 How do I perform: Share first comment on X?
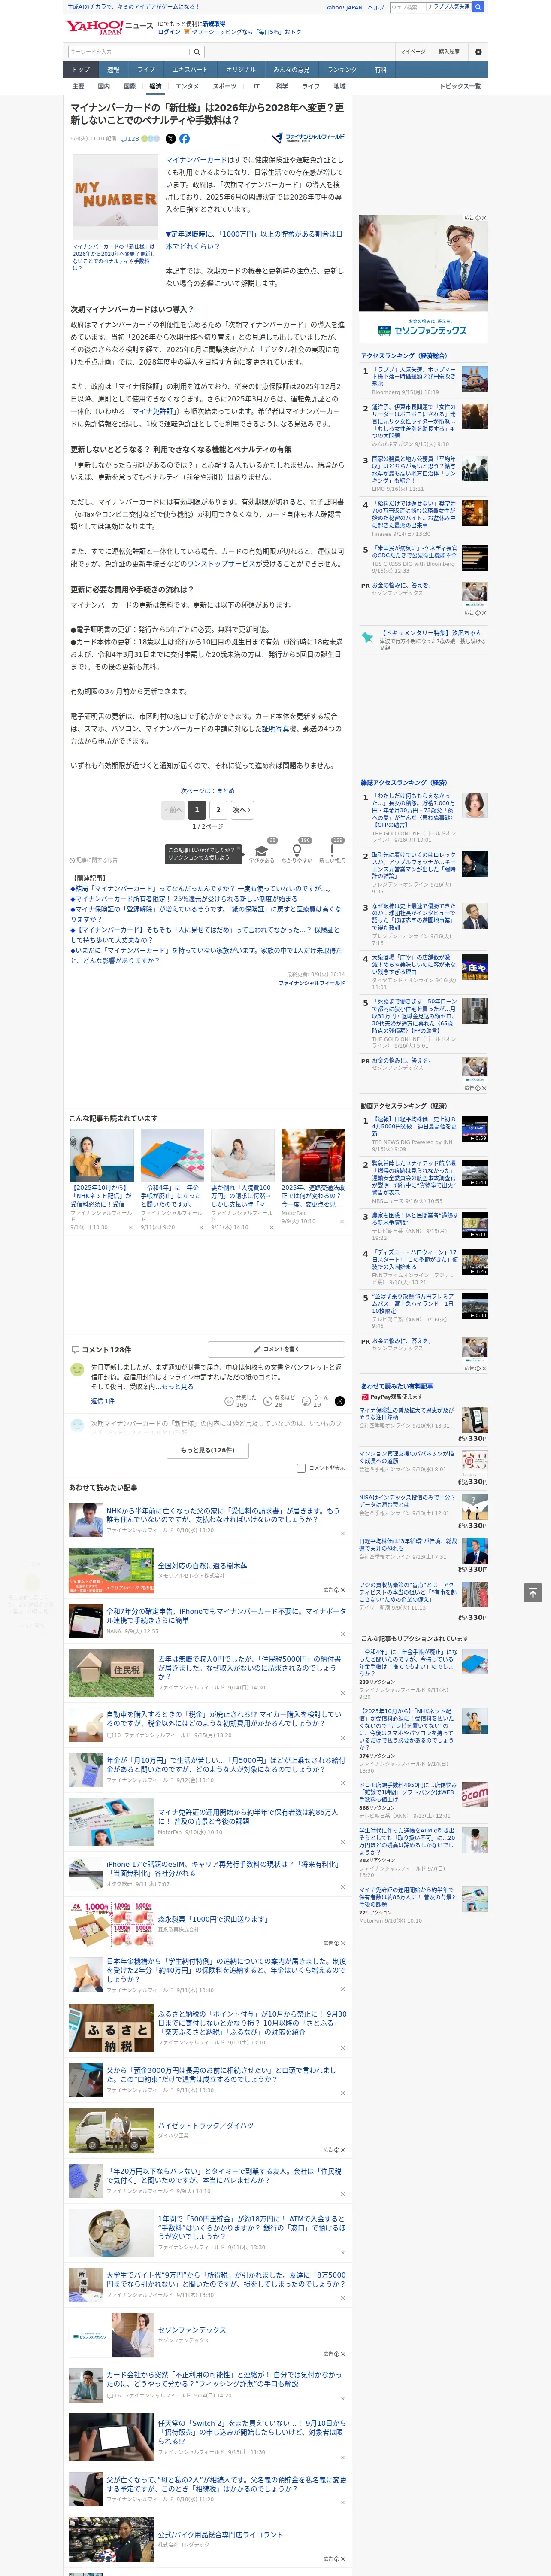(x=339, y=1401)
